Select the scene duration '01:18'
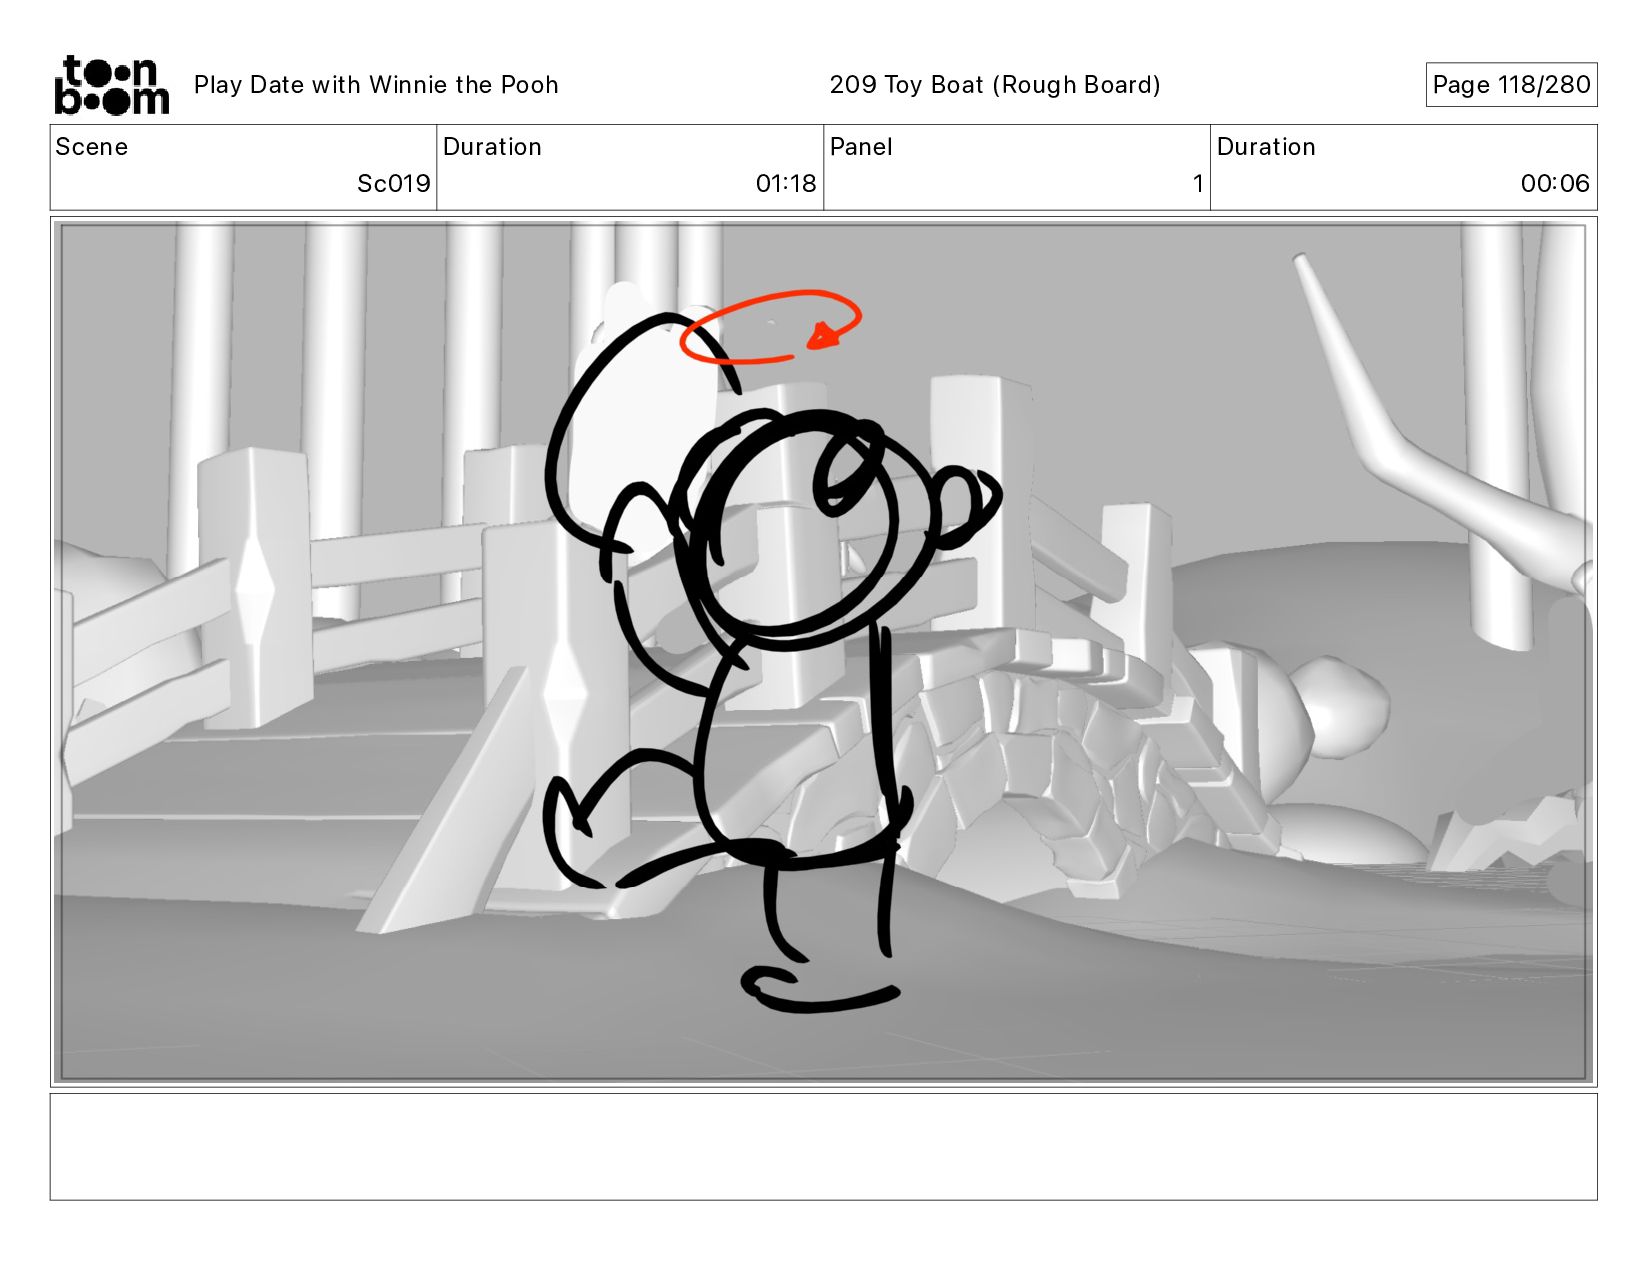The height and width of the screenshot is (1275, 1650). coord(786,184)
